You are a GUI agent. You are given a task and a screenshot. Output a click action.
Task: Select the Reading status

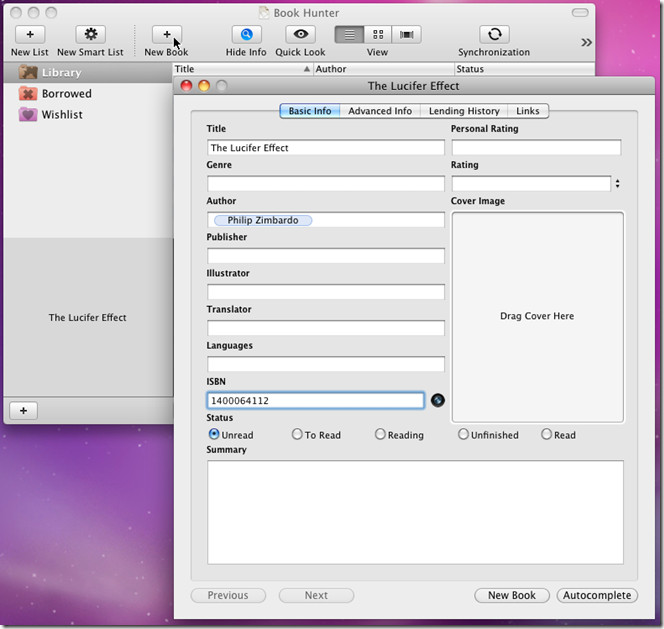click(399, 435)
